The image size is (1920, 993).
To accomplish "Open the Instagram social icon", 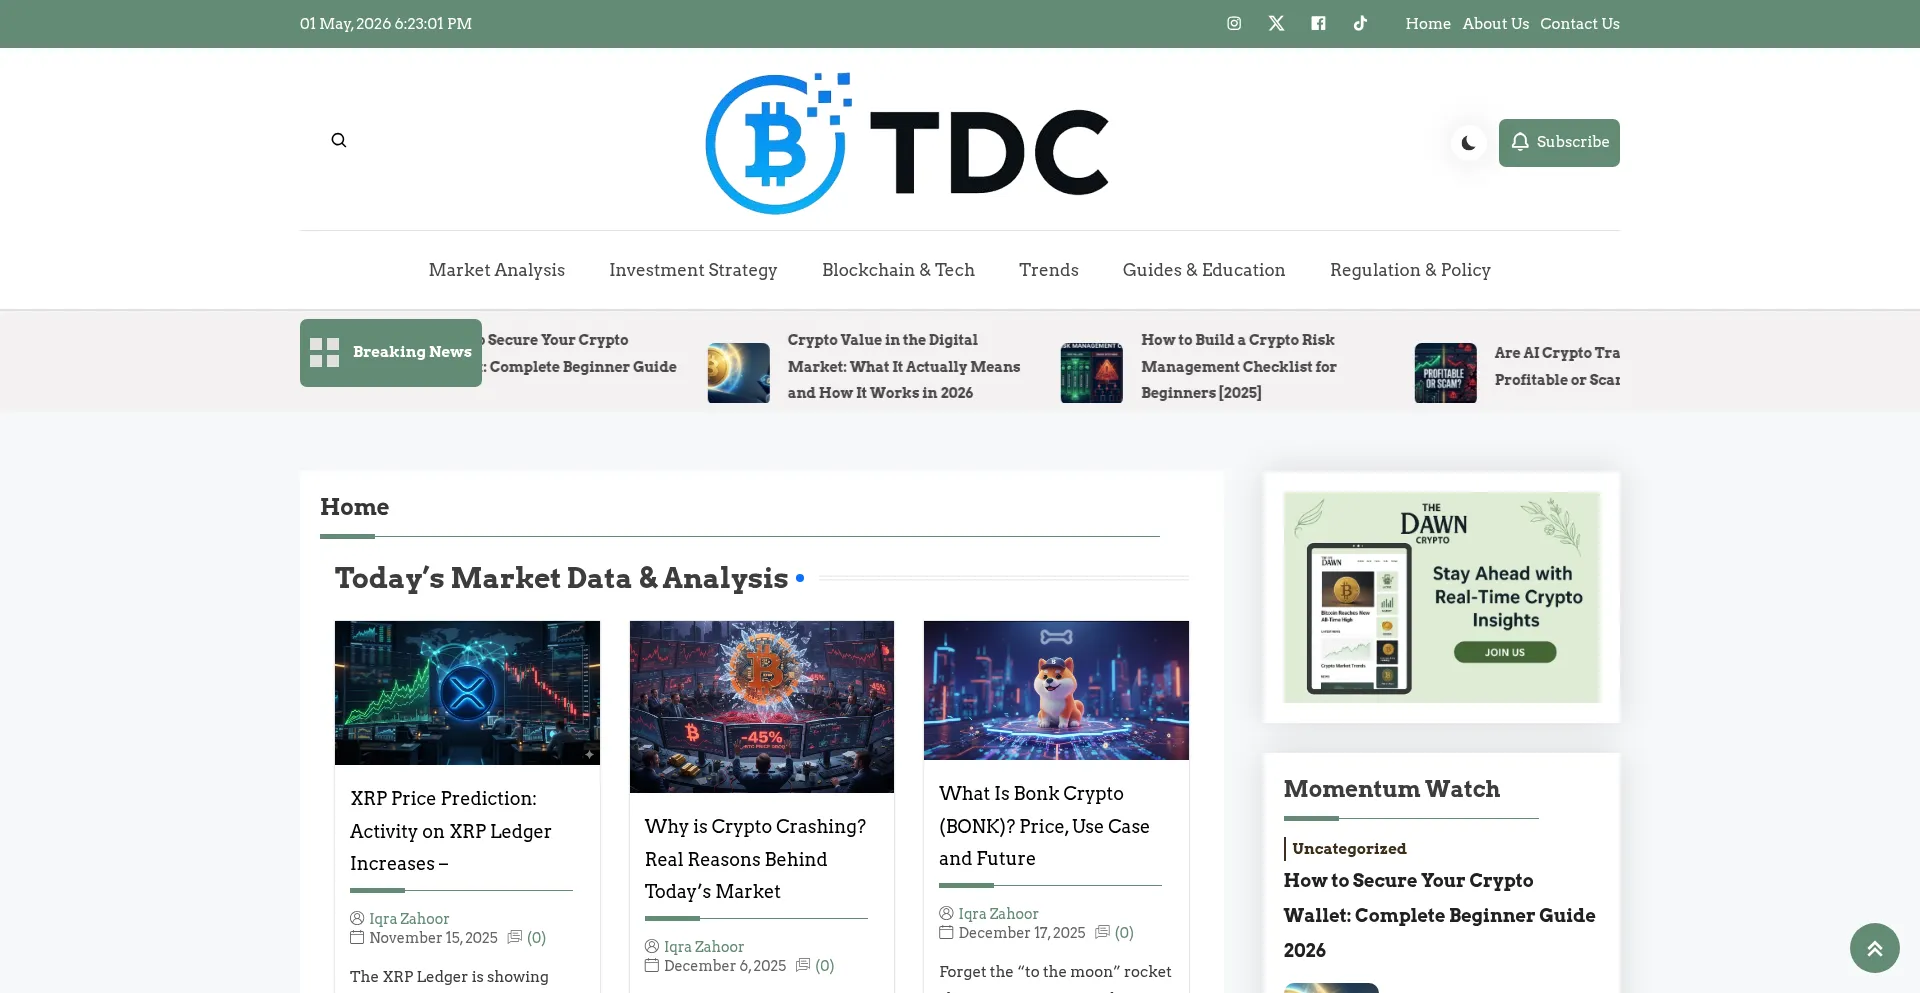I will coord(1234,23).
